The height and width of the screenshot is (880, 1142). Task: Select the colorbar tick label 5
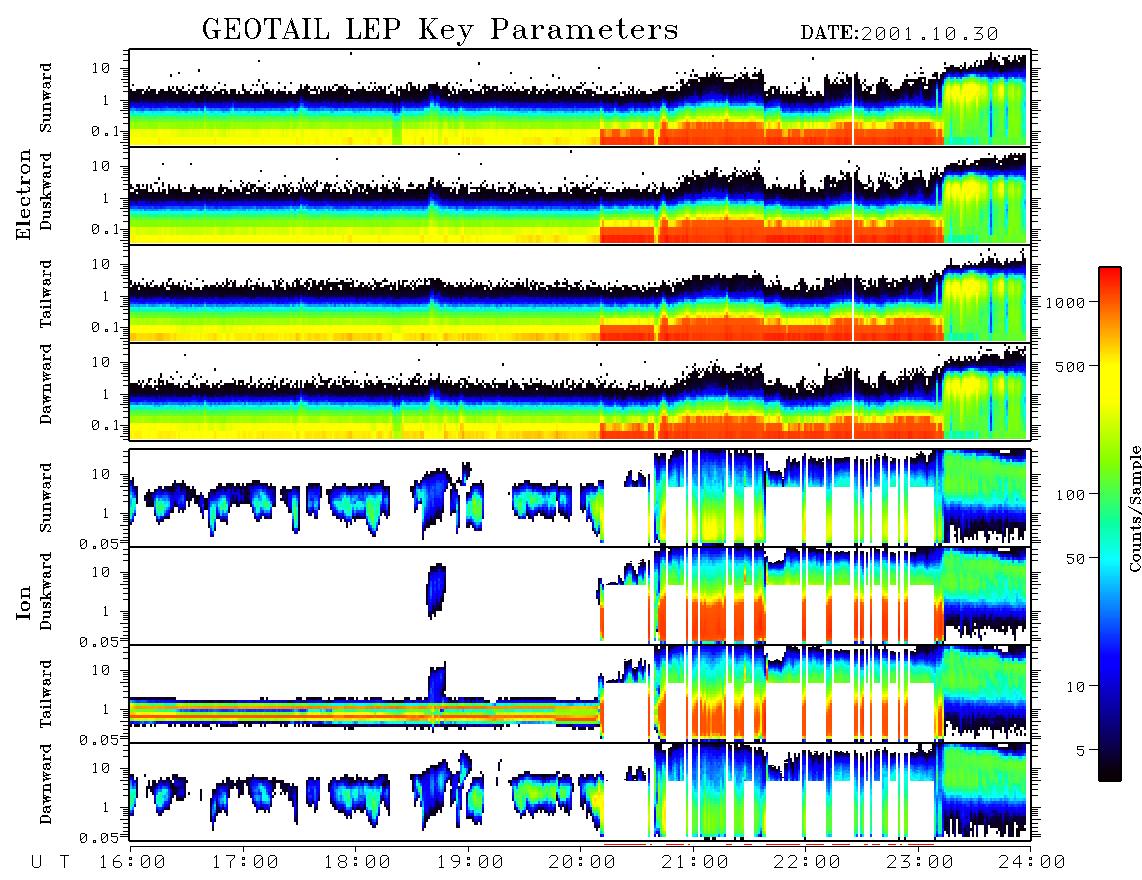1081,751
